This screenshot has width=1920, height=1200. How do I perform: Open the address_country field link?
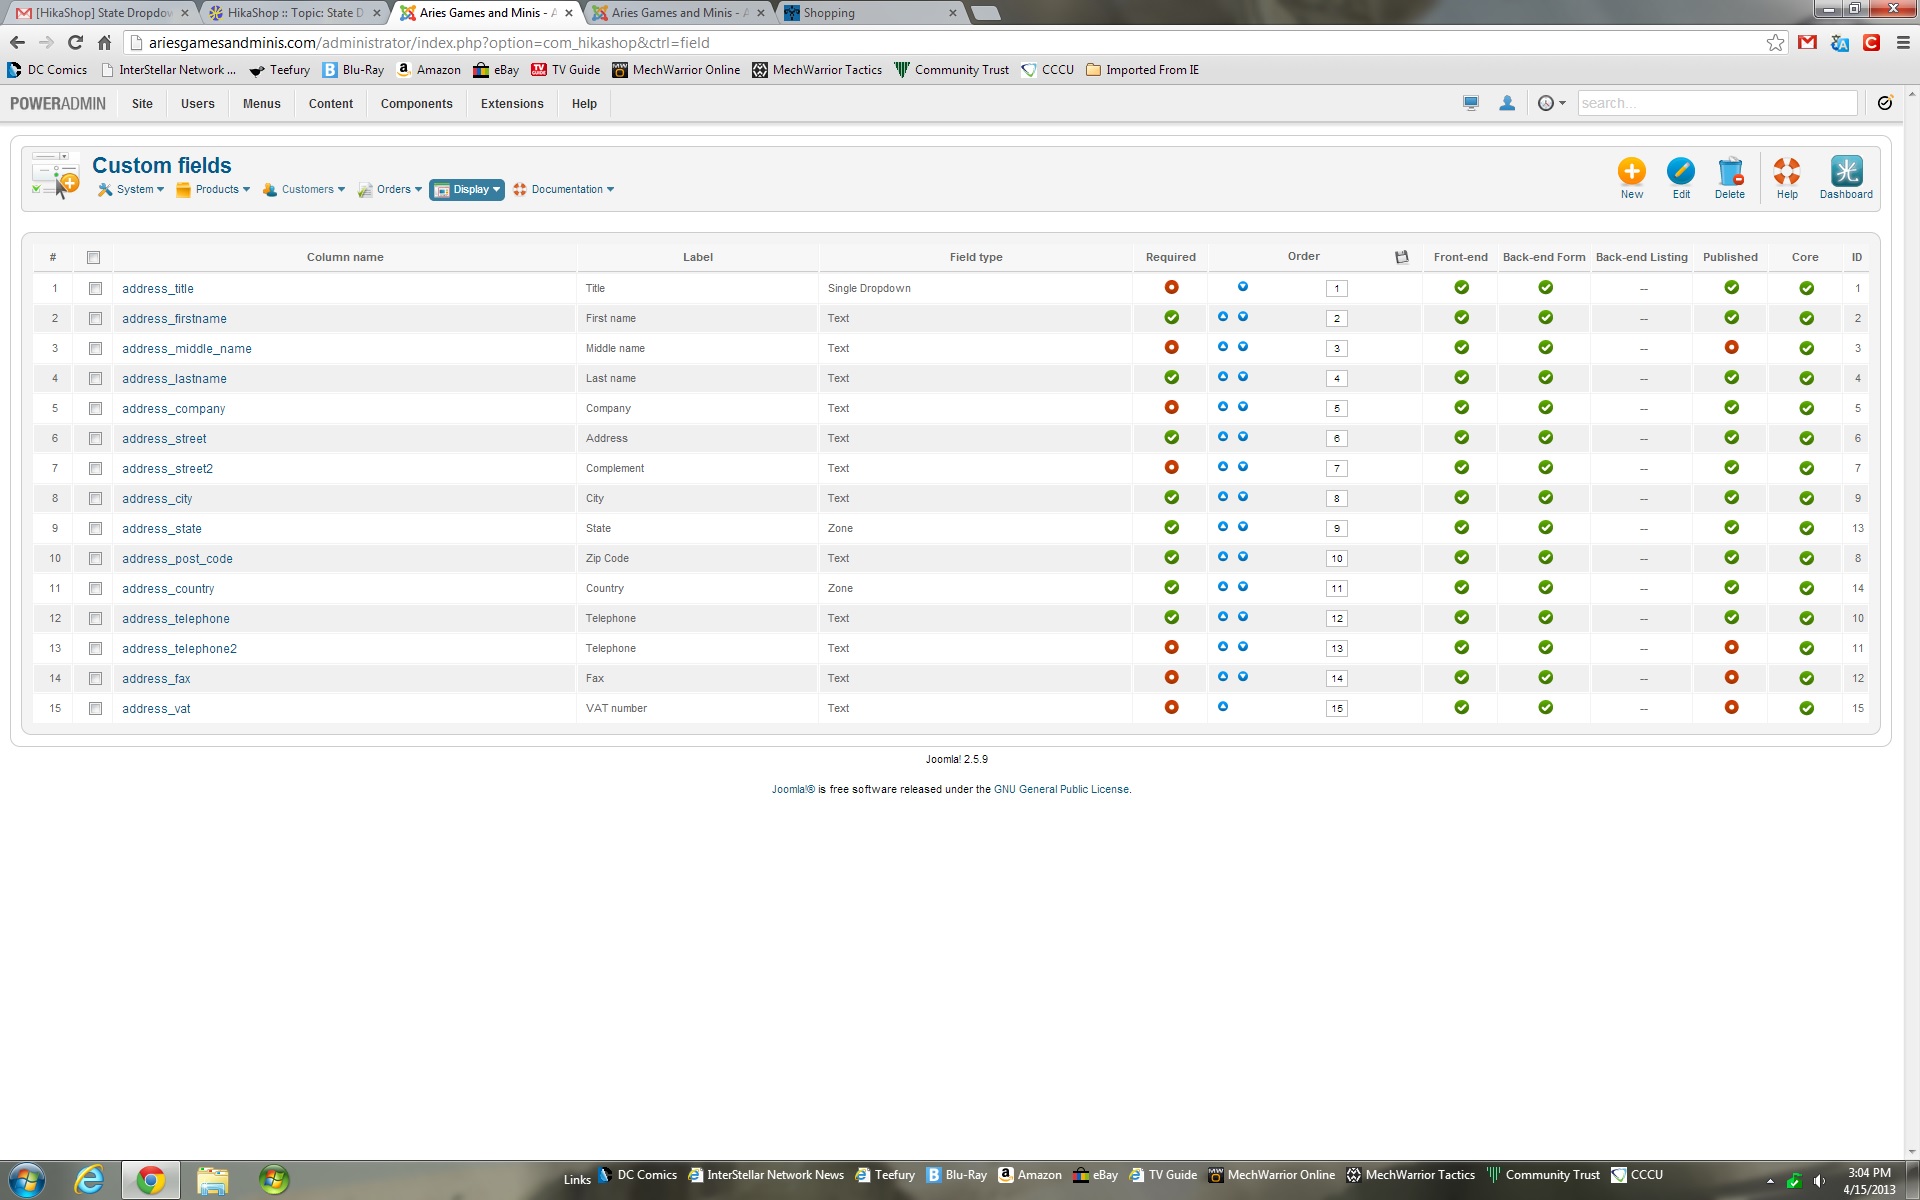pos(168,588)
